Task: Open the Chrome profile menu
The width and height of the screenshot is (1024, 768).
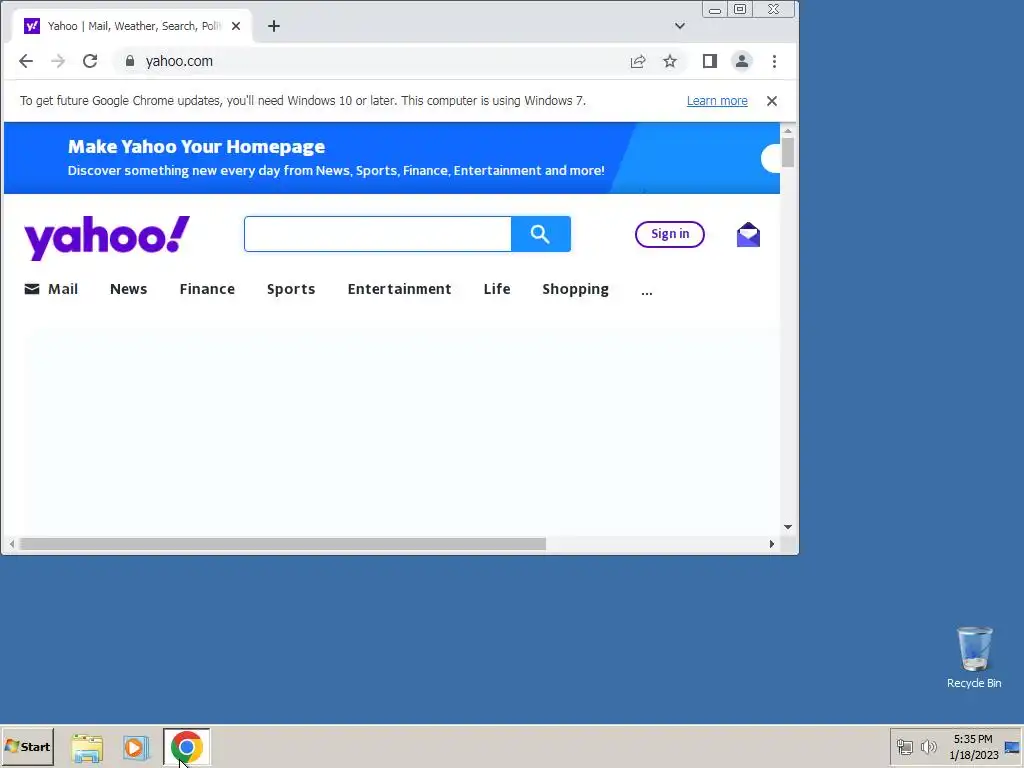Action: [x=742, y=61]
